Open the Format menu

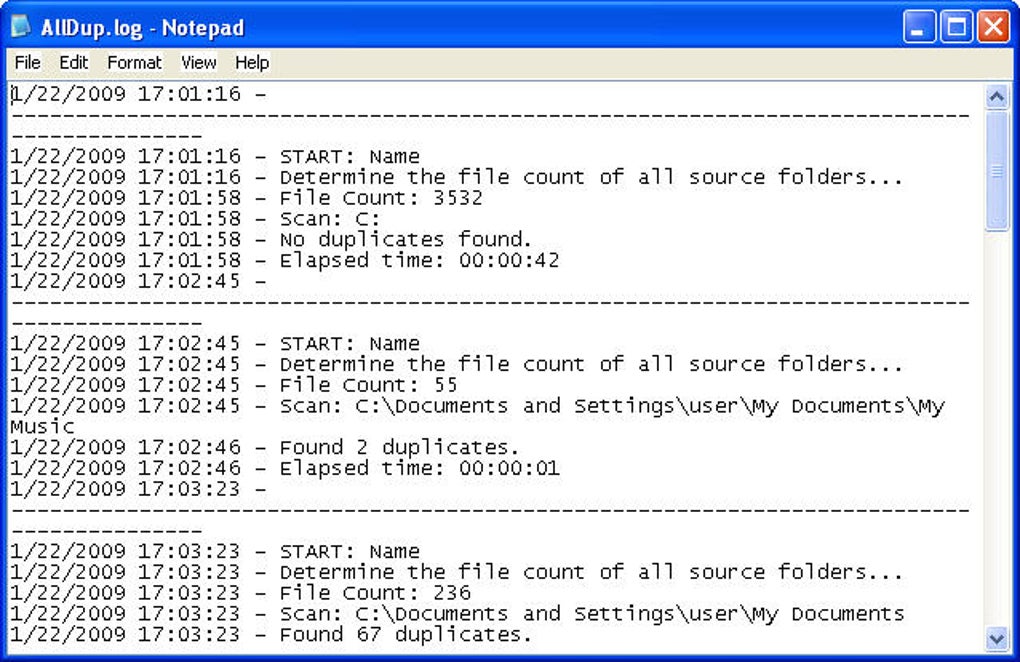click(x=134, y=63)
